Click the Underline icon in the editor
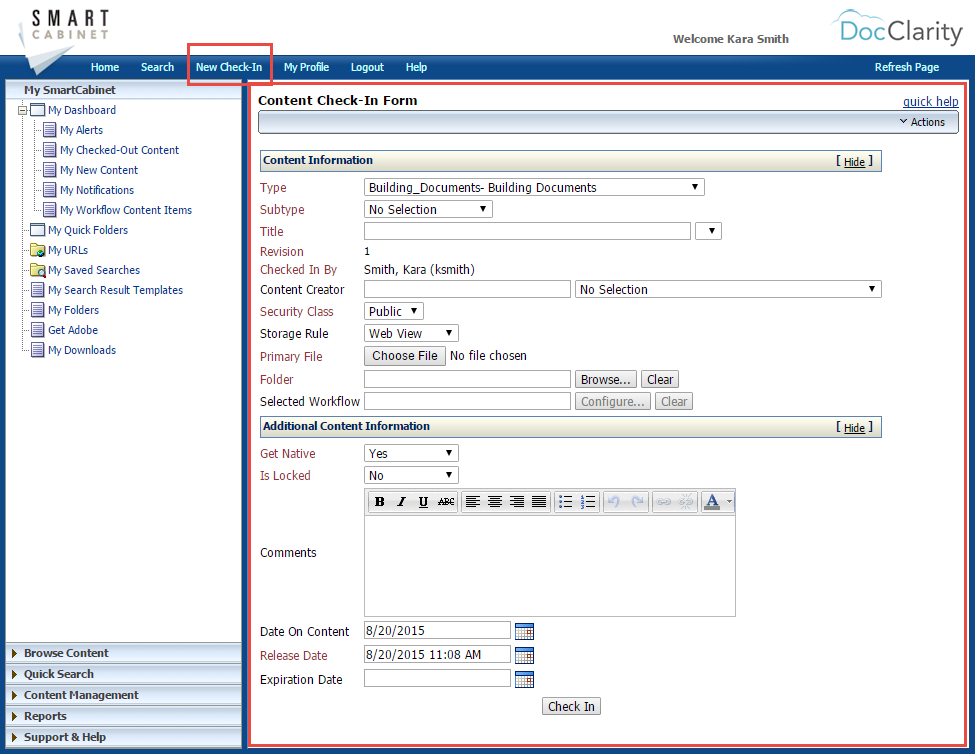The image size is (975, 754). click(423, 501)
